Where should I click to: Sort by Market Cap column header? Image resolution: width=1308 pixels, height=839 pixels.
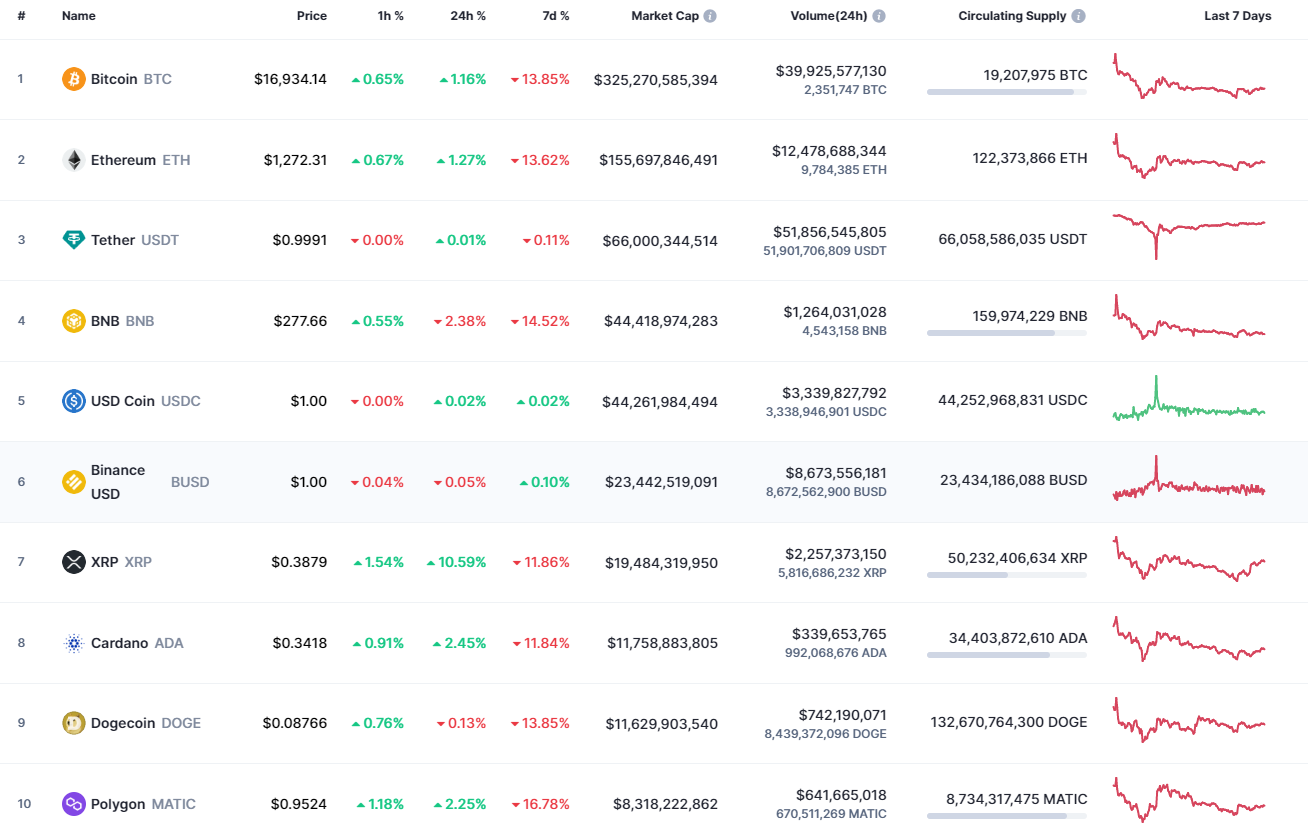pos(665,16)
